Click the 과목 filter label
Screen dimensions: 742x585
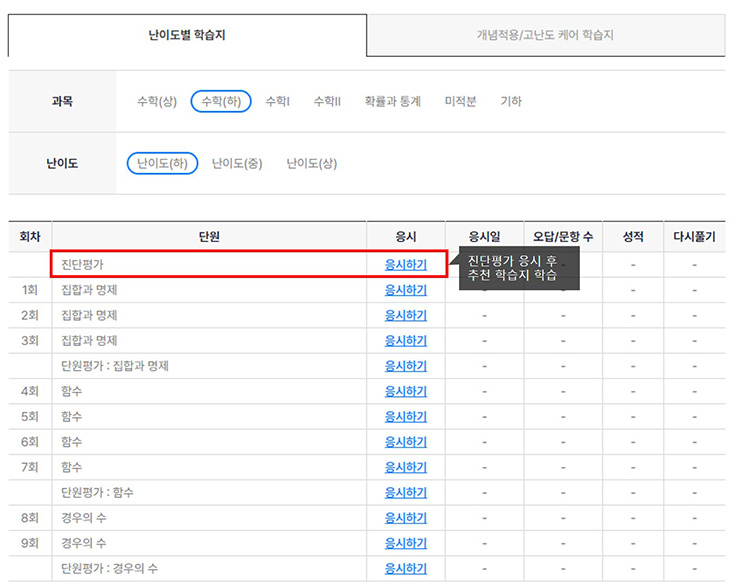(62, 101)
